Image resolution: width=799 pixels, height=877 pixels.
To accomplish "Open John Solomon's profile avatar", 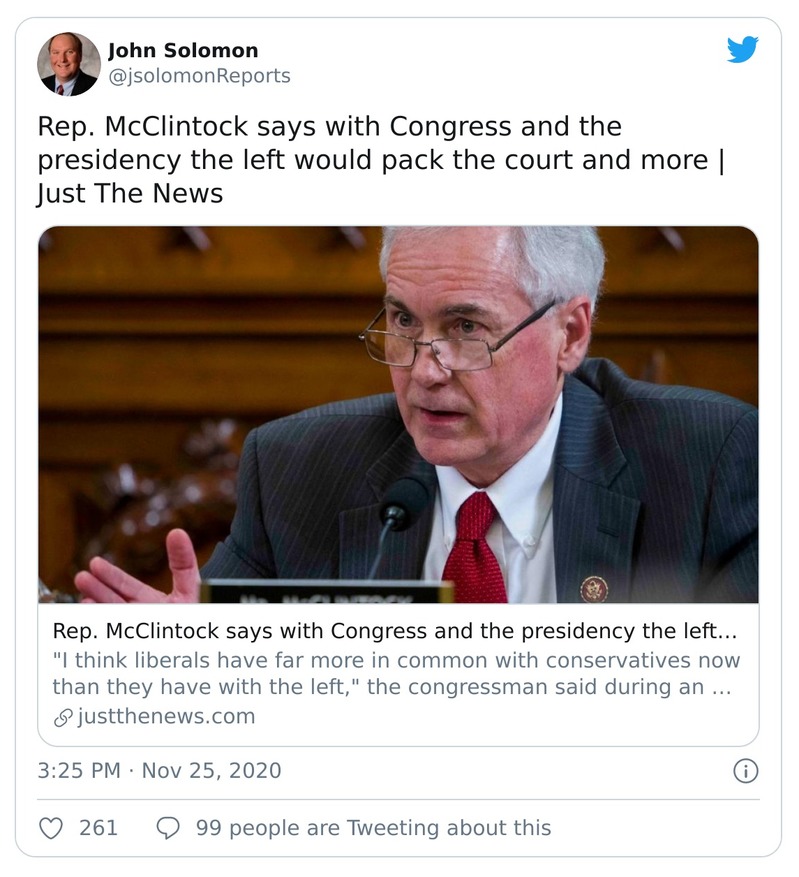I will 69,64.
